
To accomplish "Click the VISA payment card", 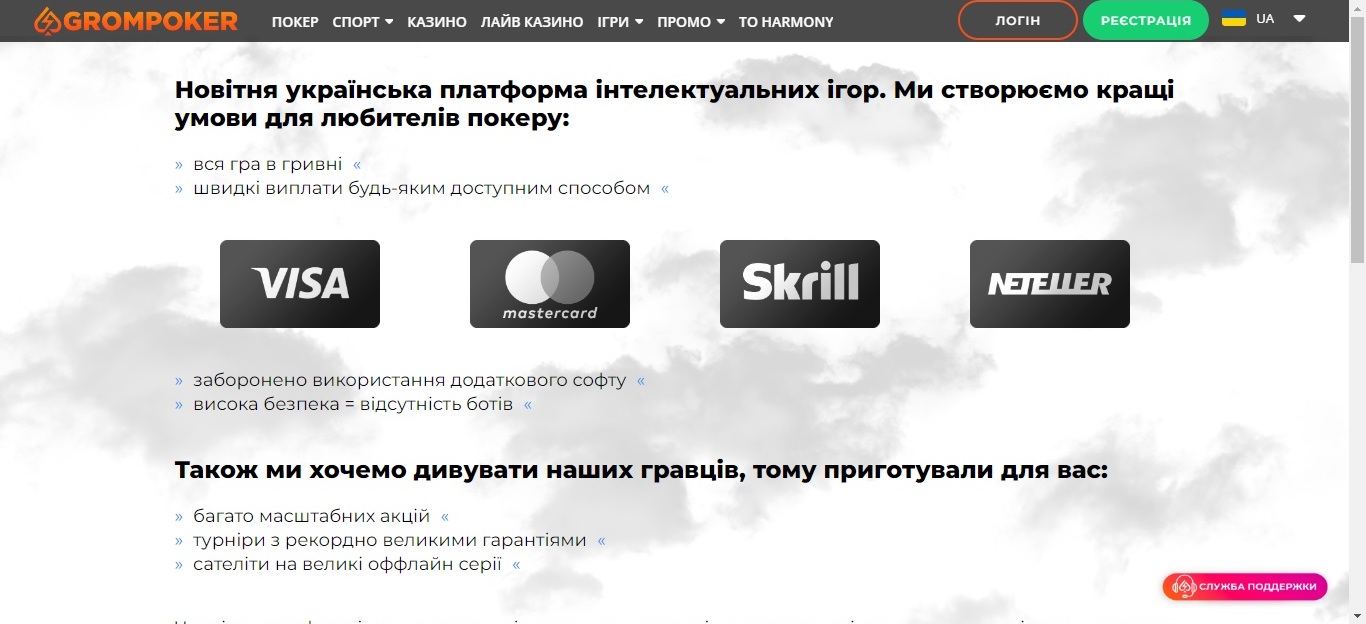I will [x=300, y=284].
